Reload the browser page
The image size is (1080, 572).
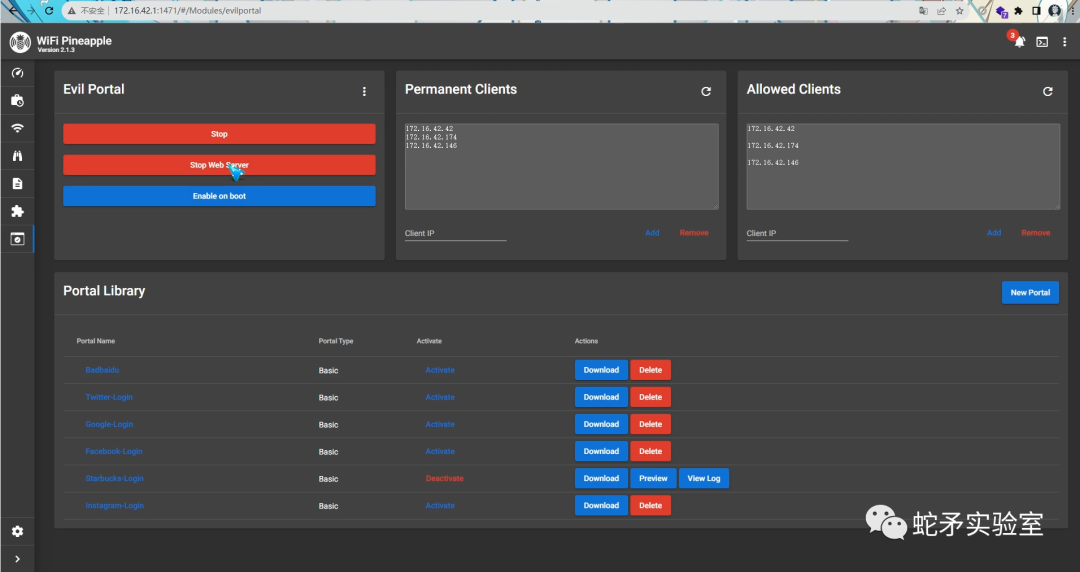[x=49, y=10]
